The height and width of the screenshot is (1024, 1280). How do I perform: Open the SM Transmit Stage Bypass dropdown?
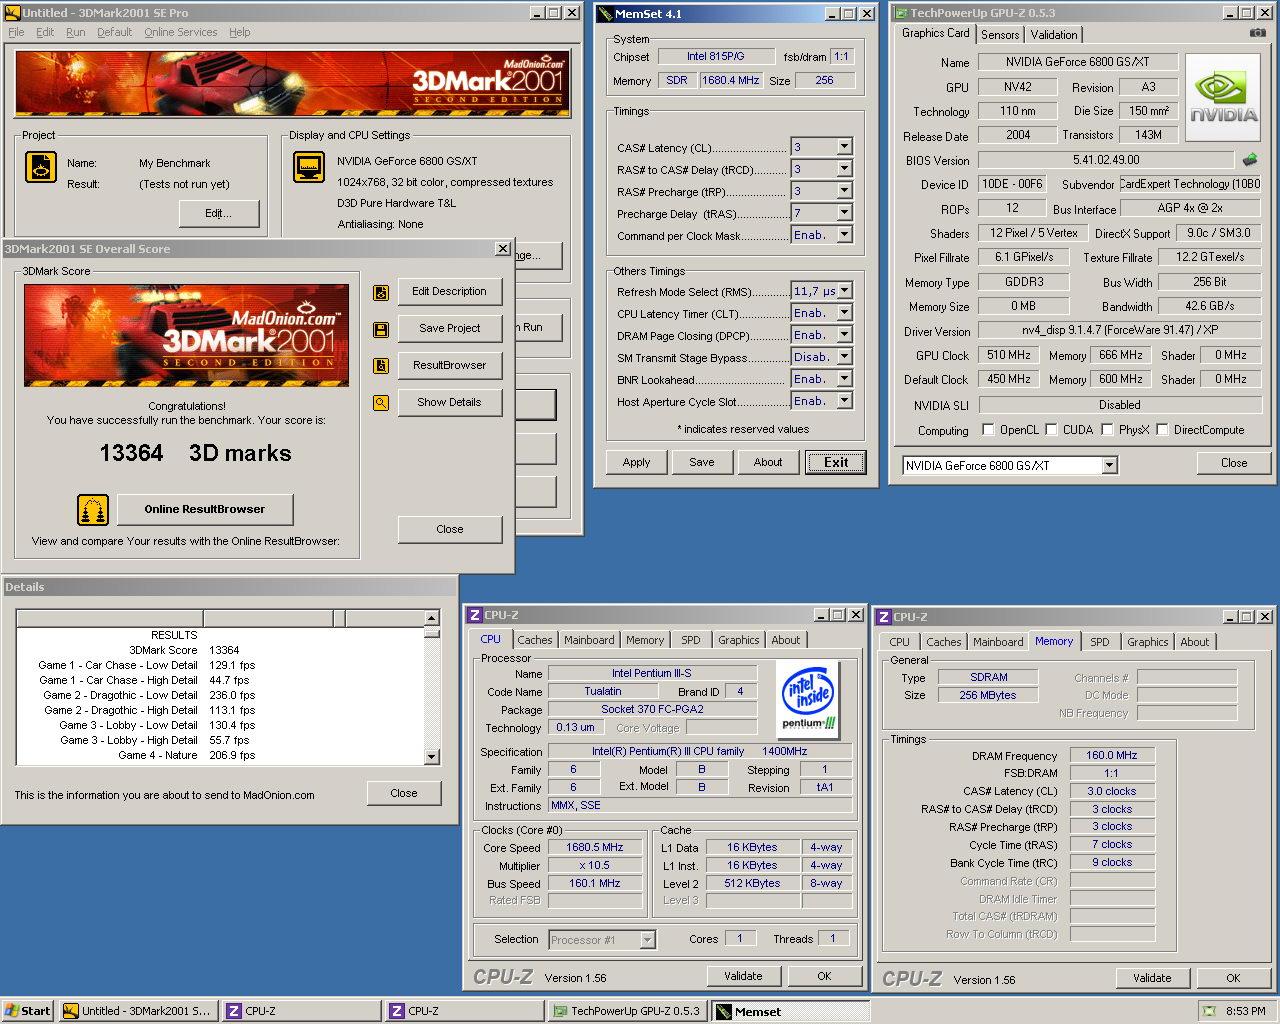[x=844, y=357]
